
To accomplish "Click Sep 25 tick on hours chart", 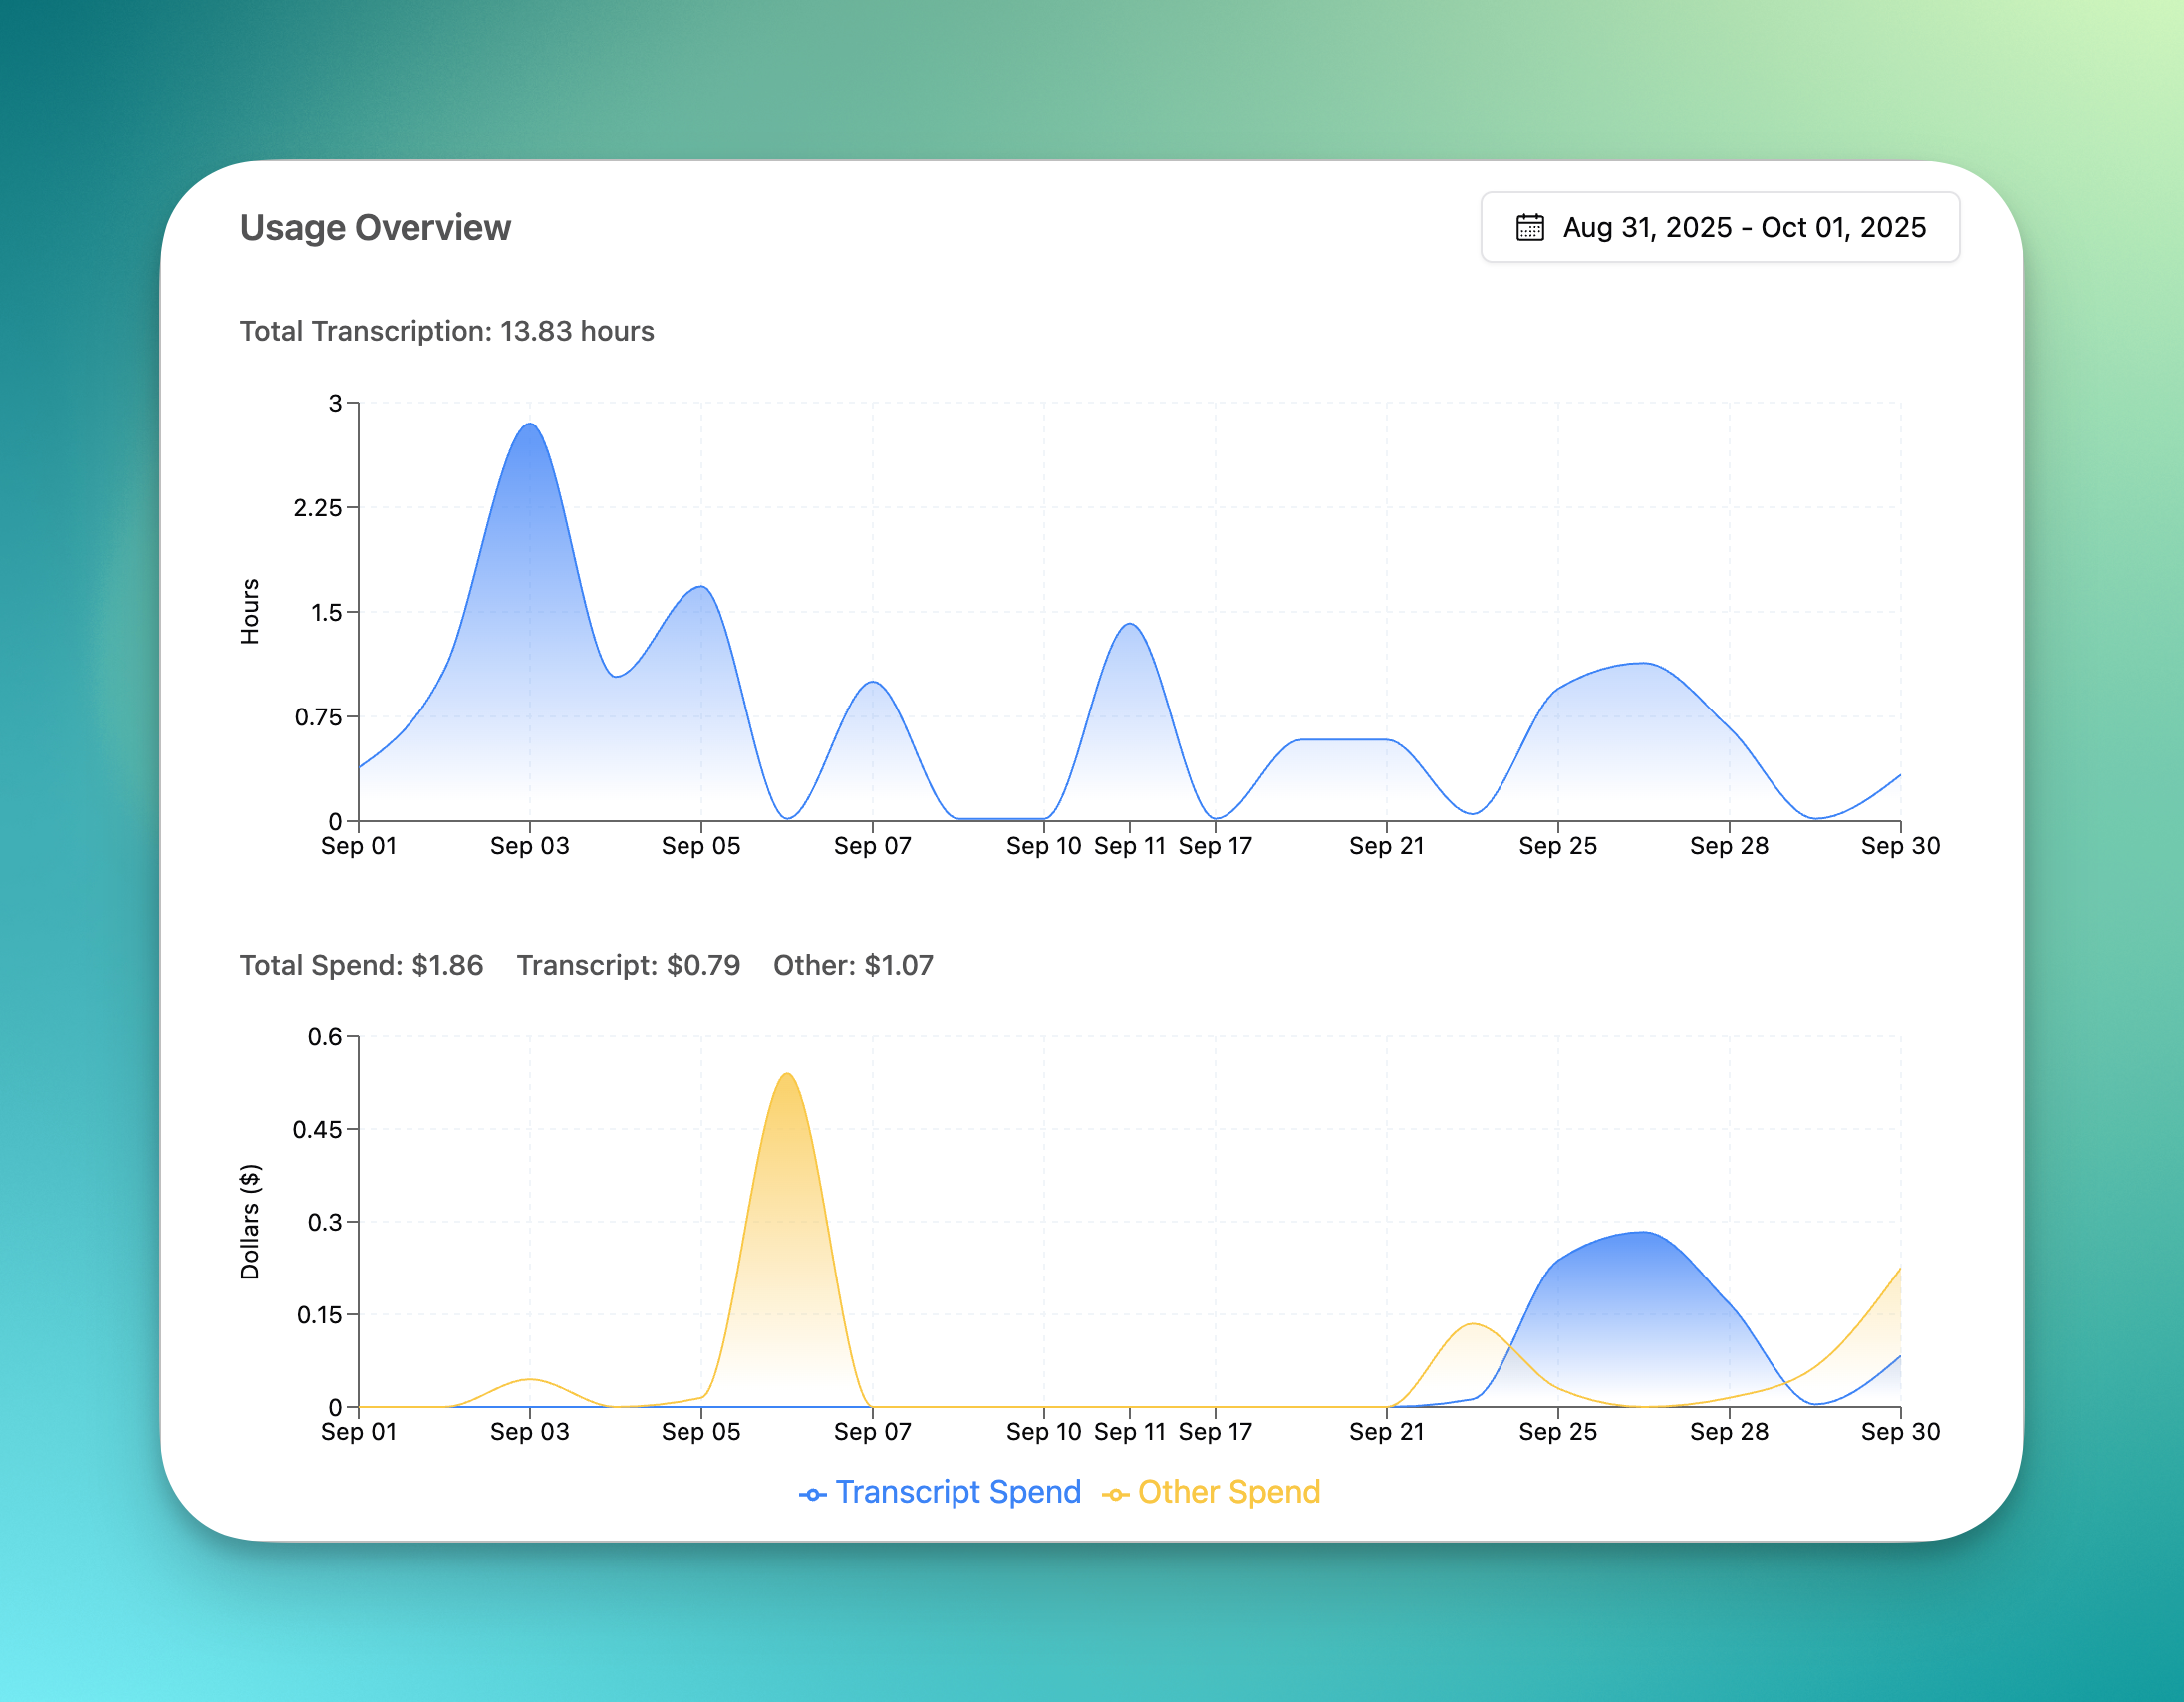I will [x=1557, y=846].
